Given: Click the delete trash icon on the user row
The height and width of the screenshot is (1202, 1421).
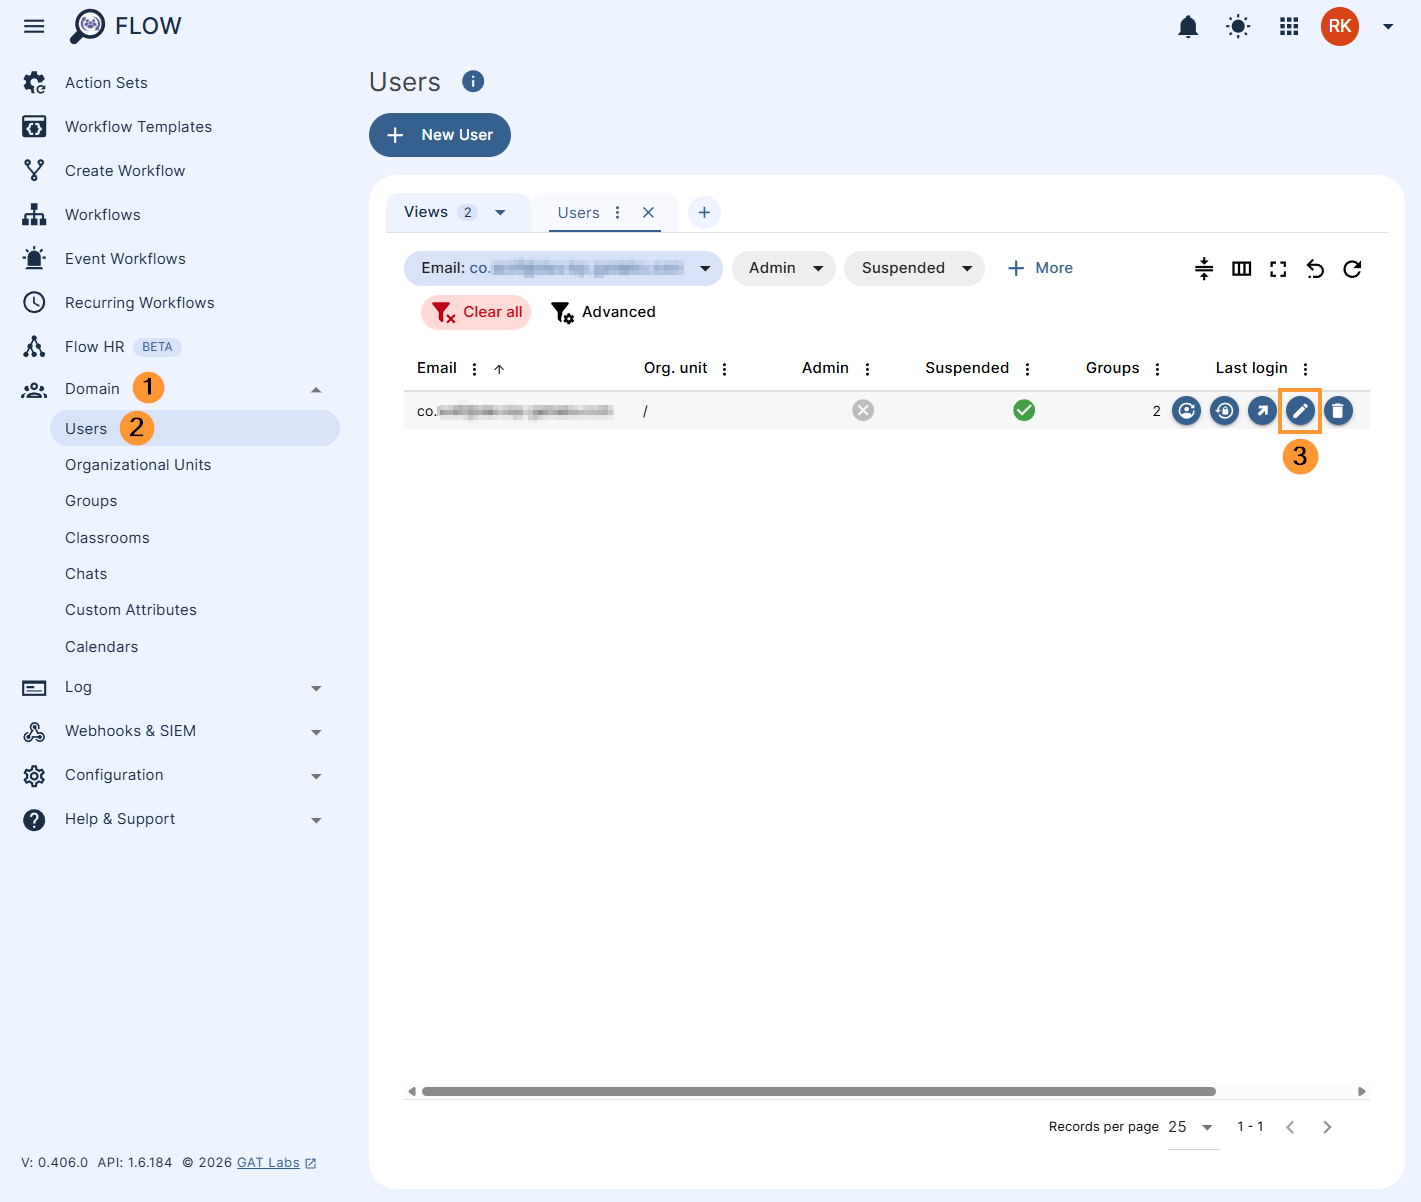Looking at the screenshot, I should click(1338, 410).
